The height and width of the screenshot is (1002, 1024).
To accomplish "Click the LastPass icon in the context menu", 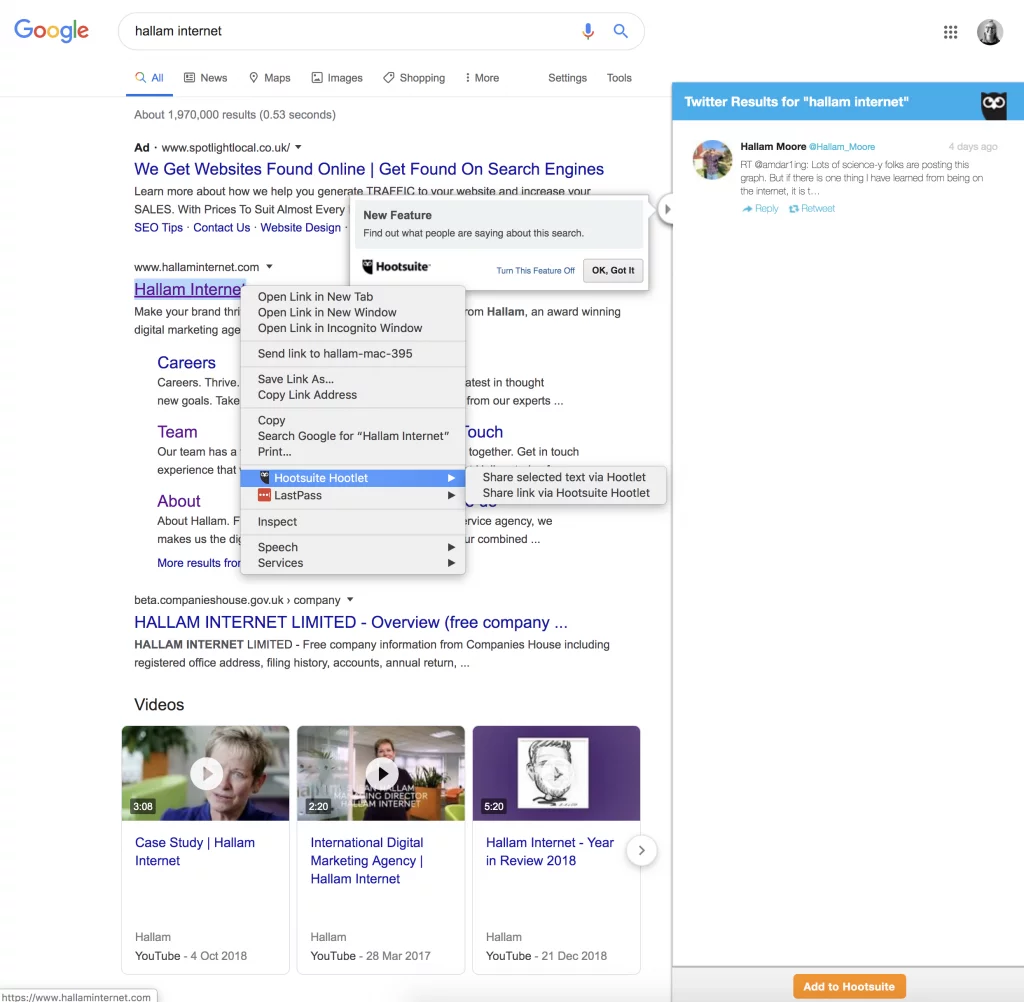I will (264, 495).
